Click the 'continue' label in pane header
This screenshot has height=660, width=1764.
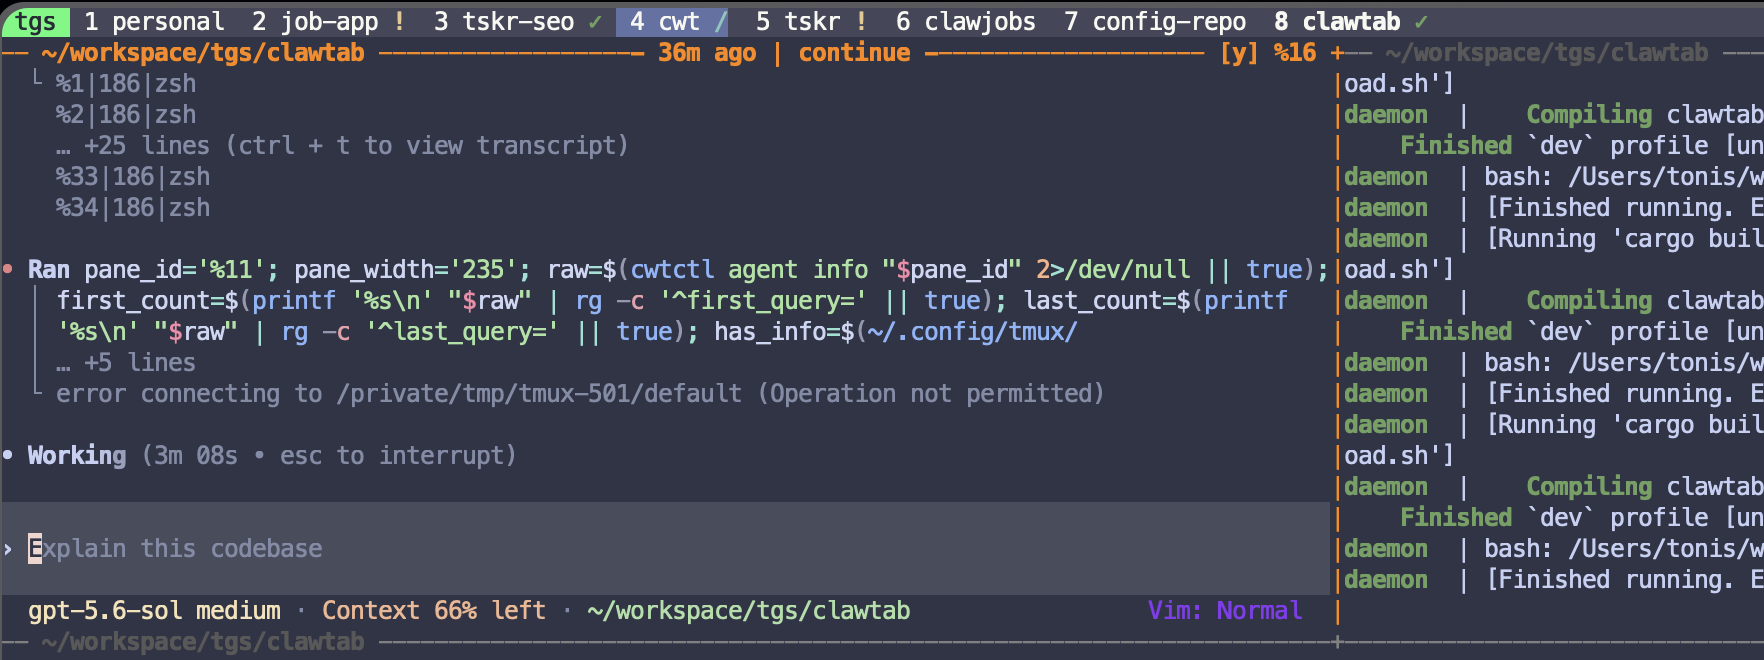click(855, 52)
